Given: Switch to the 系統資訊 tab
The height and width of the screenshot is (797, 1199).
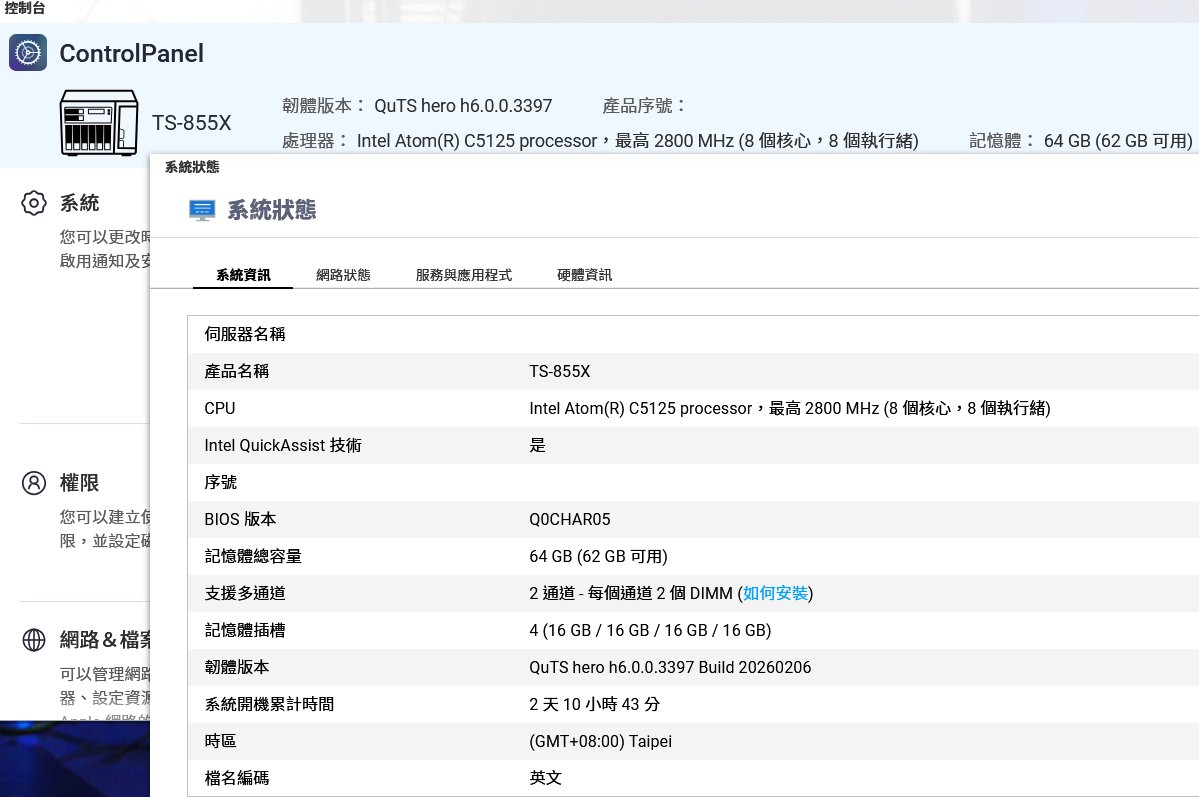Looking at the screenshot, I should pos(243,275).
